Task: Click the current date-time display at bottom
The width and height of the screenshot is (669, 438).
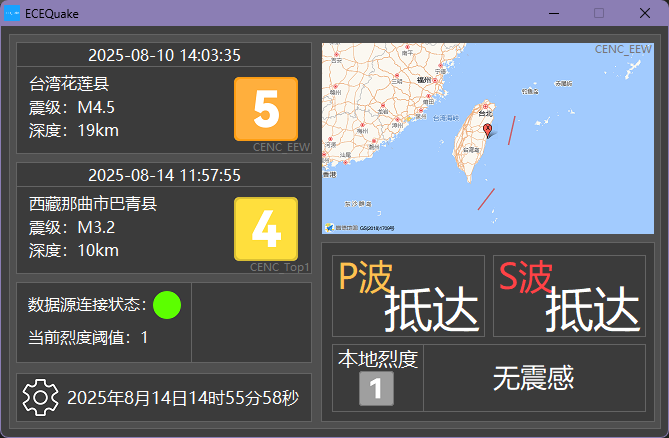Action: [x=183, y=399]
